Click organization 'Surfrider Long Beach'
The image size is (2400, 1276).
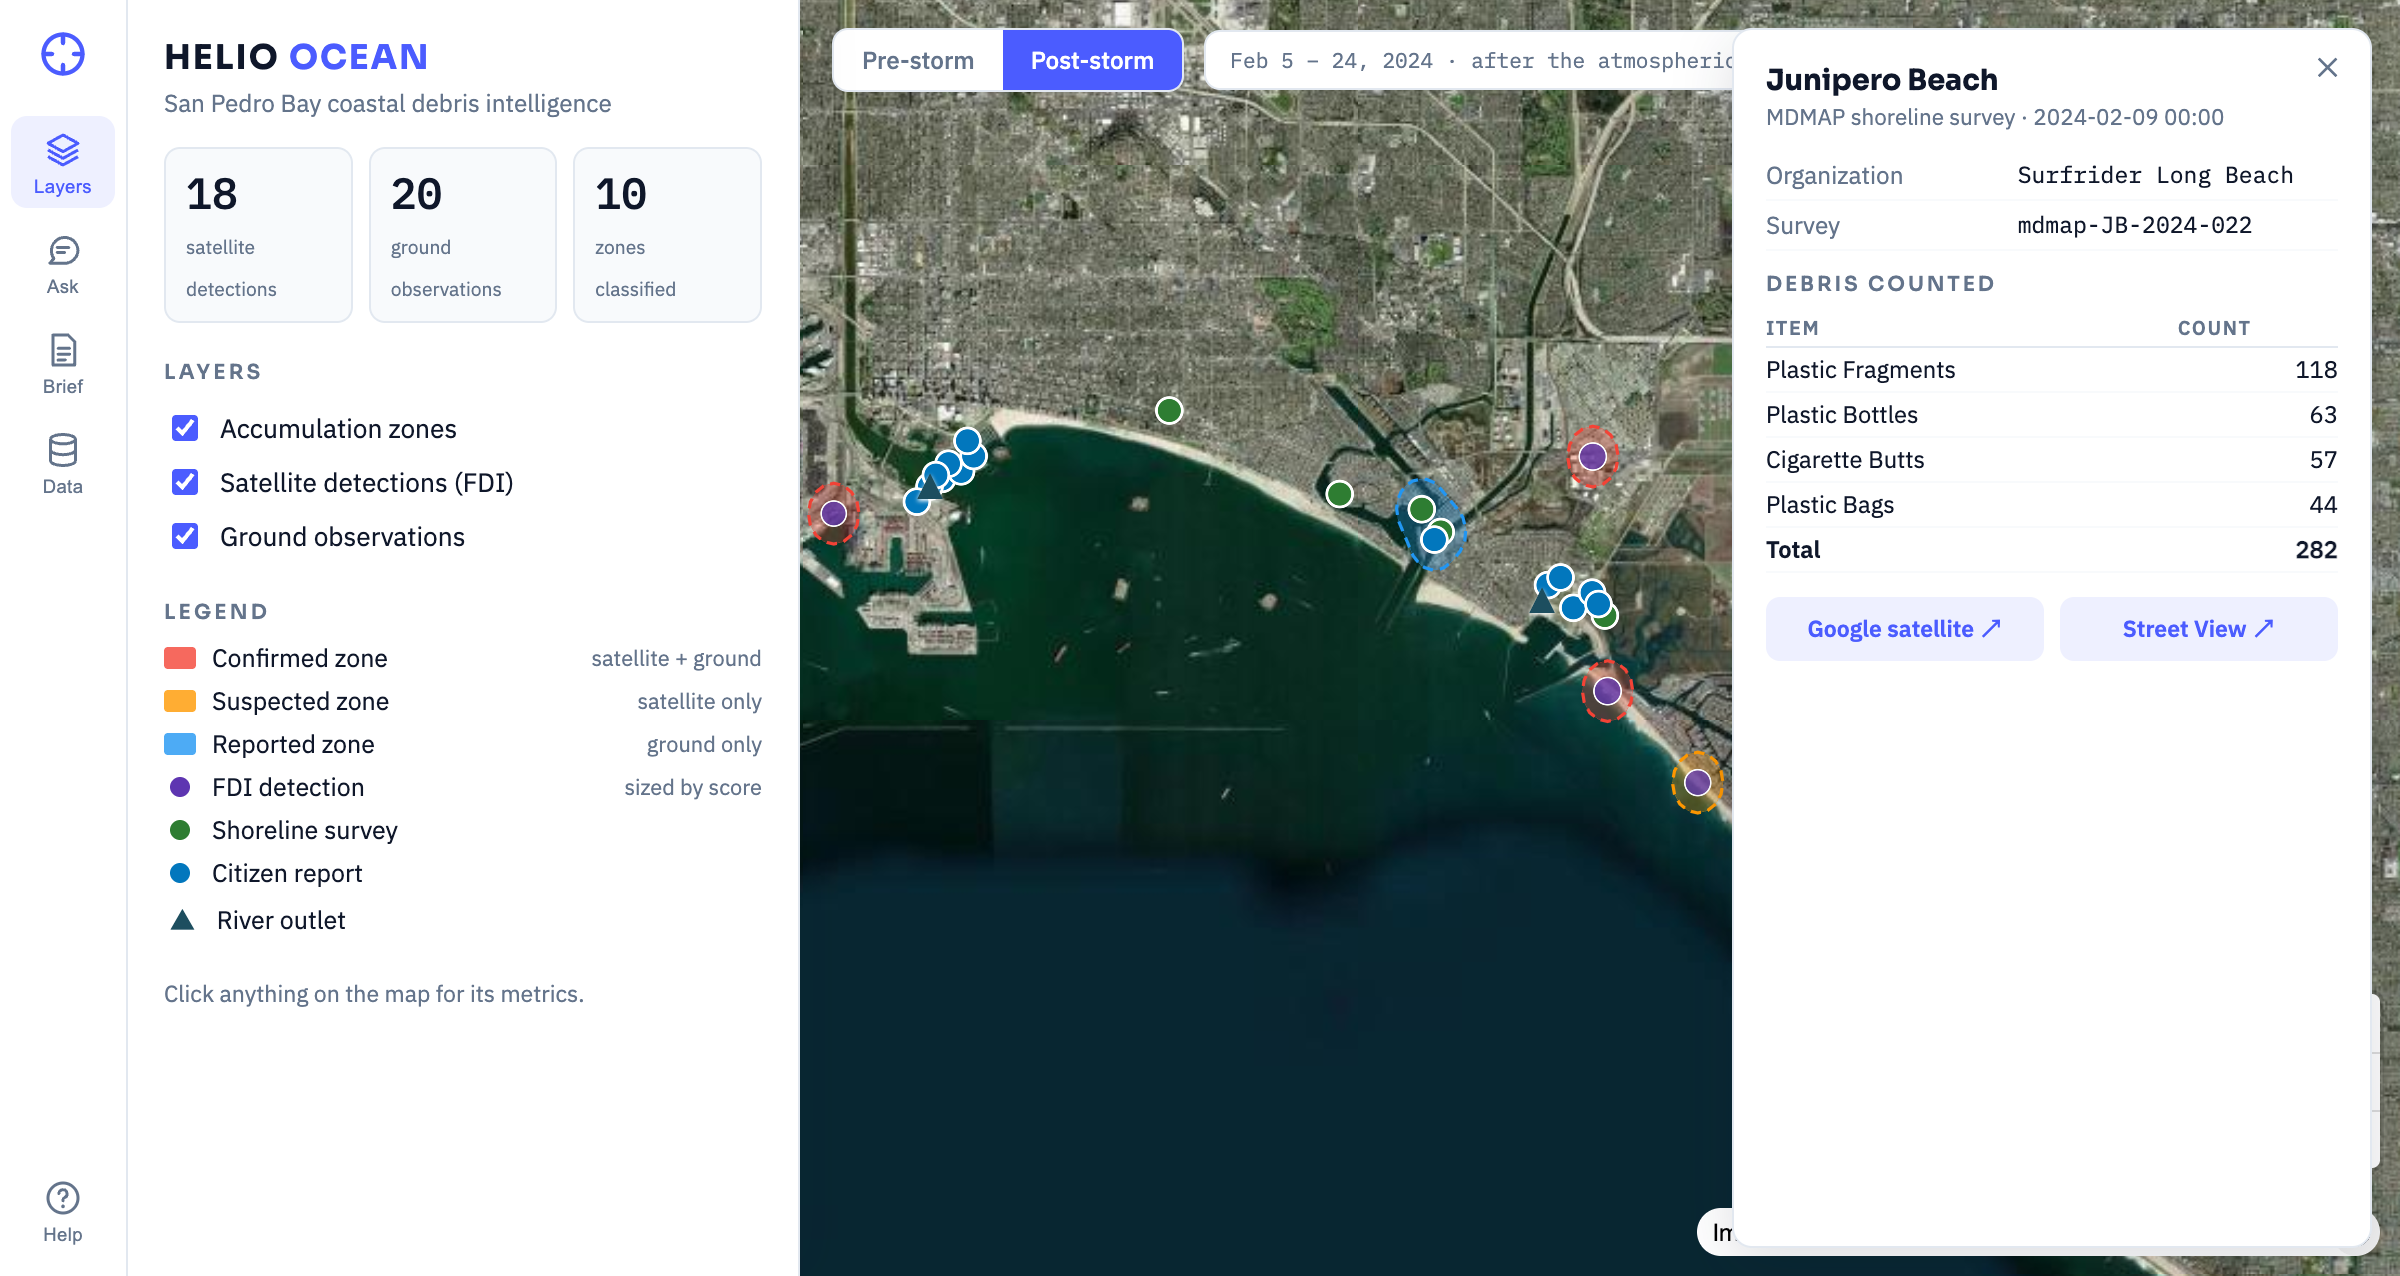2155,175
